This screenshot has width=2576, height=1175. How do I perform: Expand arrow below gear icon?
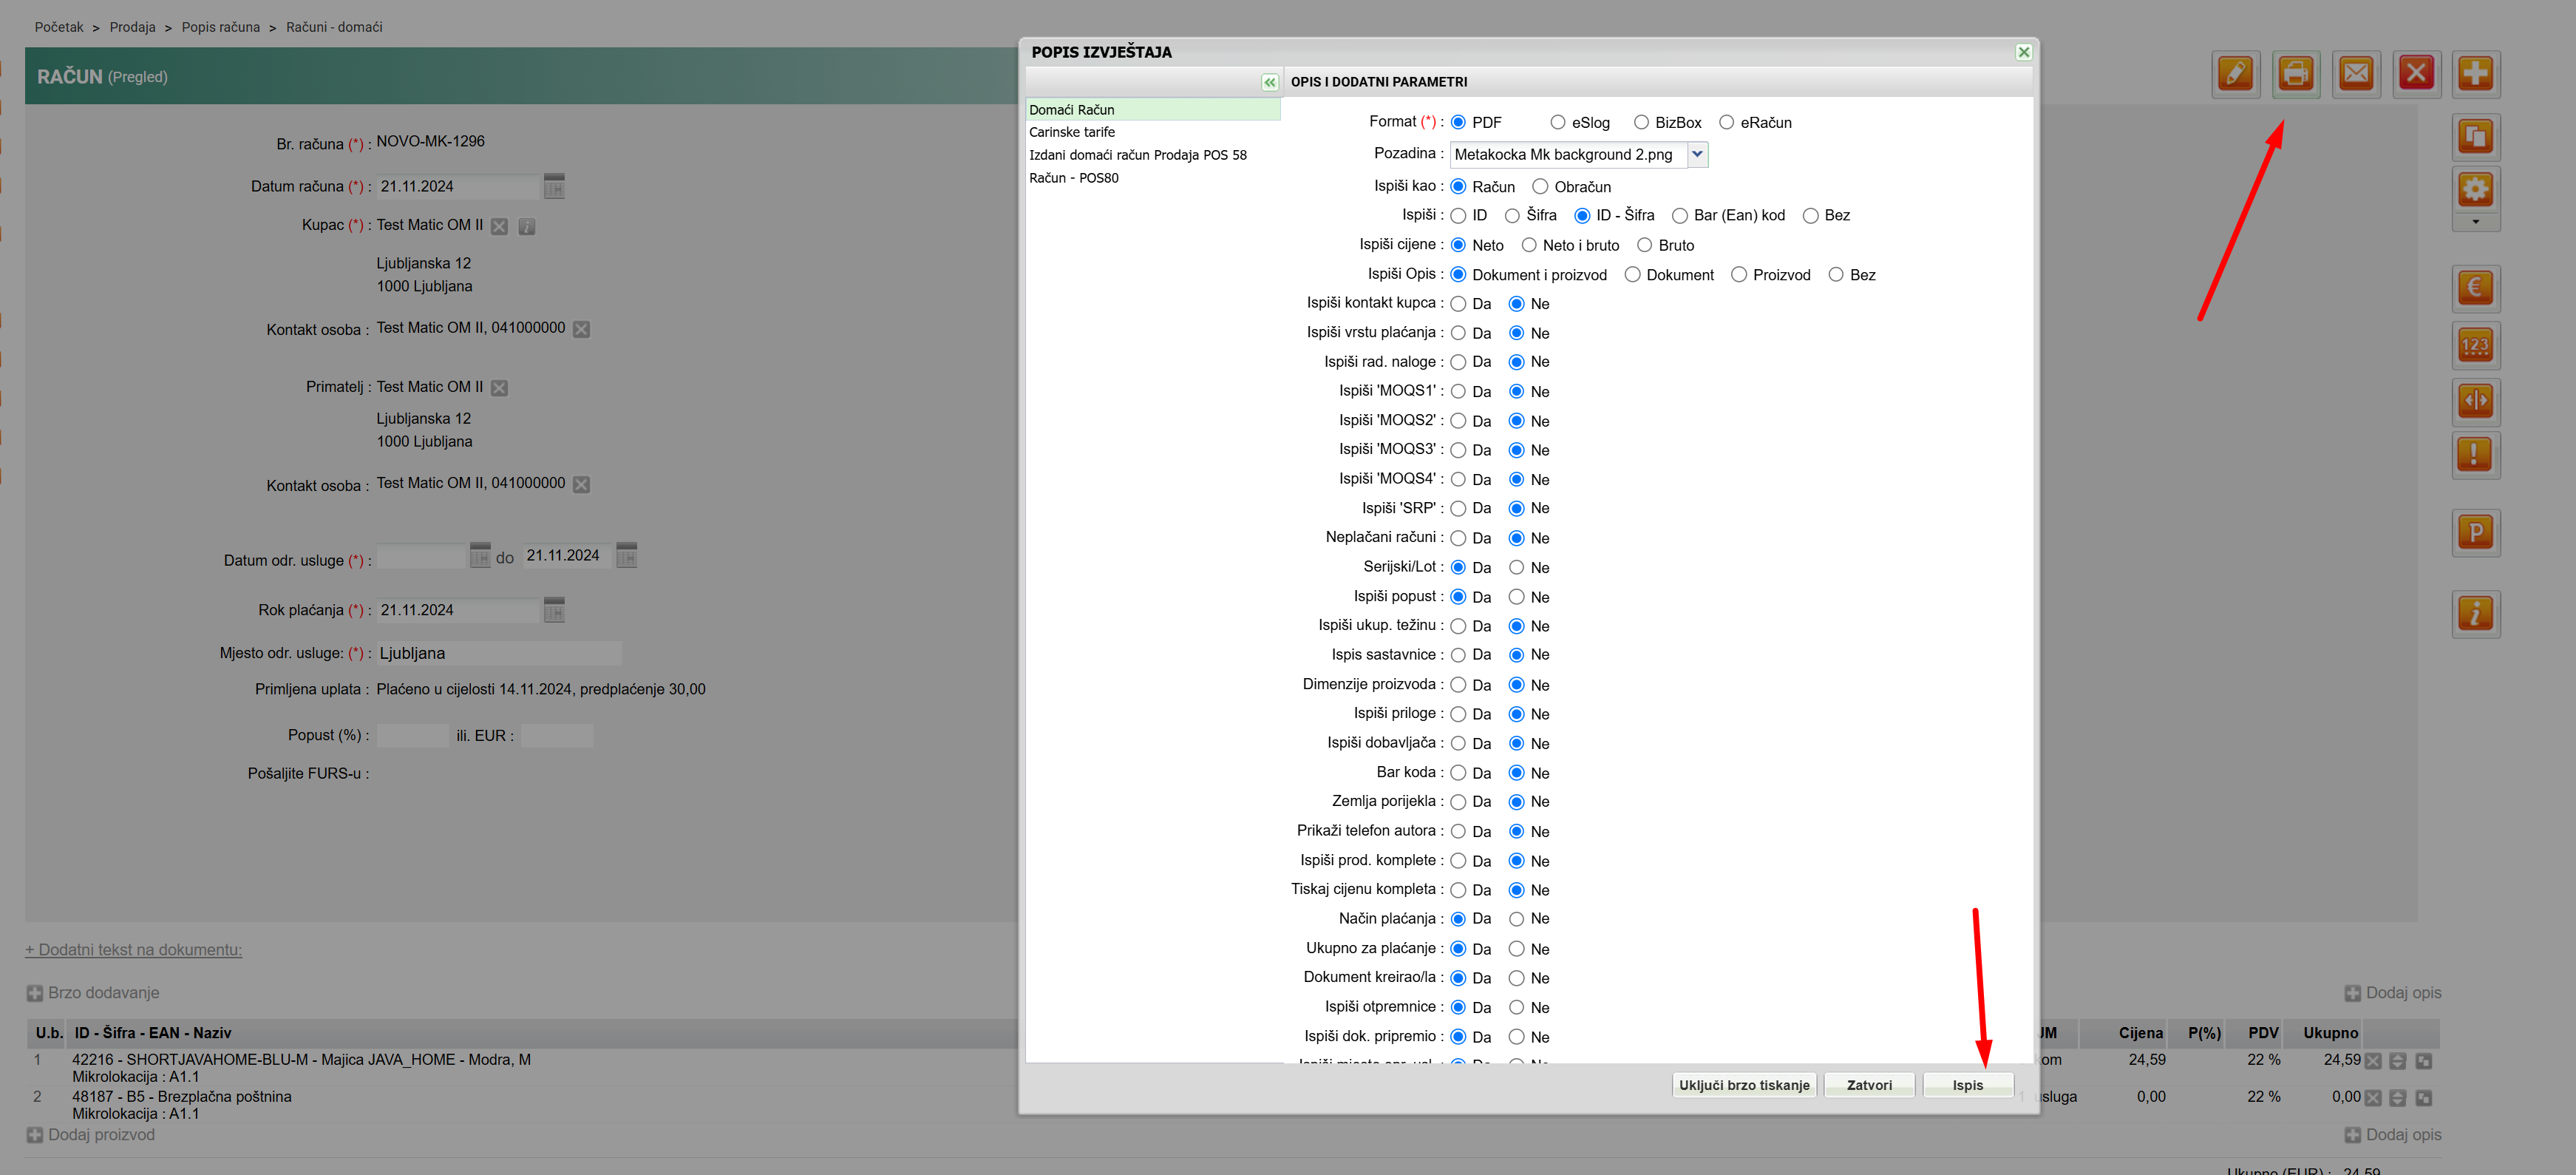tap(2475, 223)
